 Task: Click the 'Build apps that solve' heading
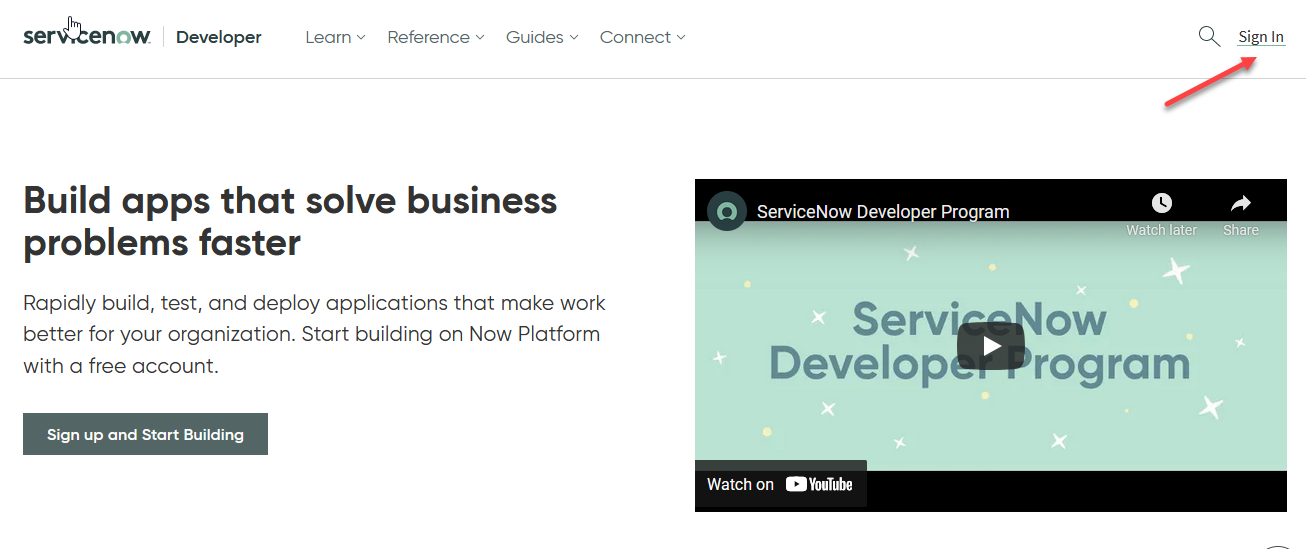290,221
